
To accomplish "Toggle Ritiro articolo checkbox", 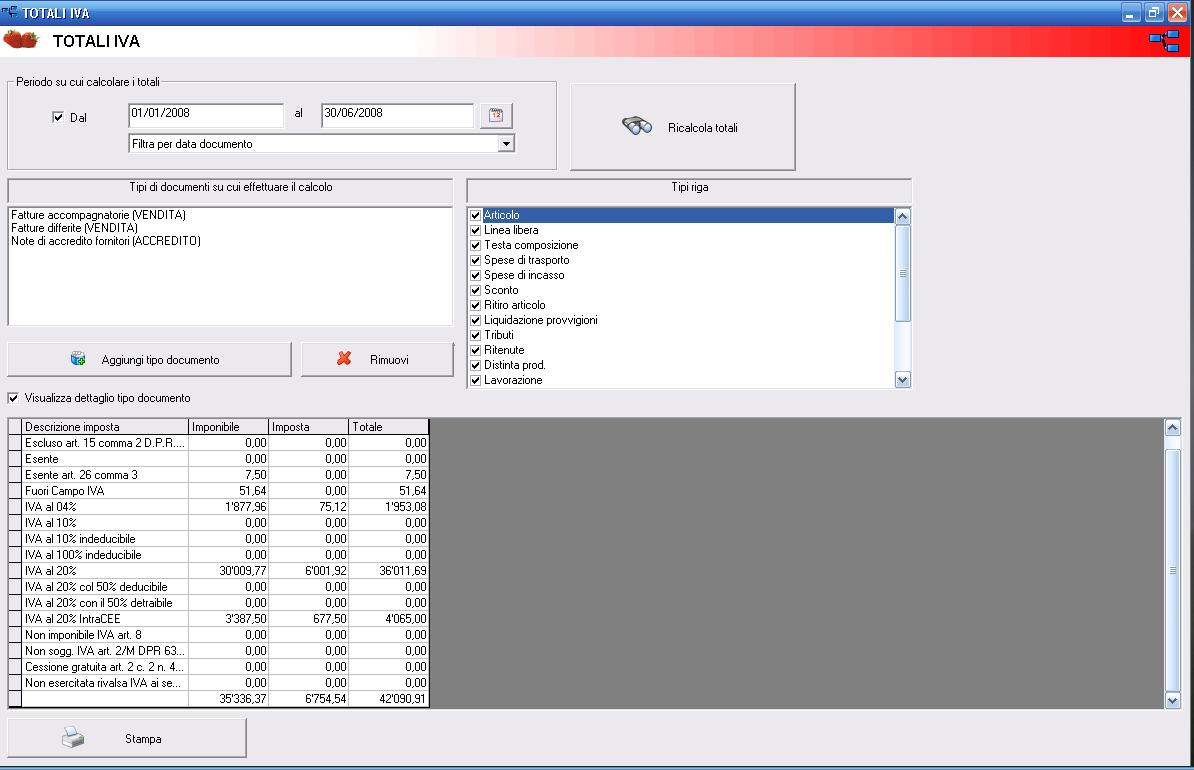I will (x=475, y=305).
